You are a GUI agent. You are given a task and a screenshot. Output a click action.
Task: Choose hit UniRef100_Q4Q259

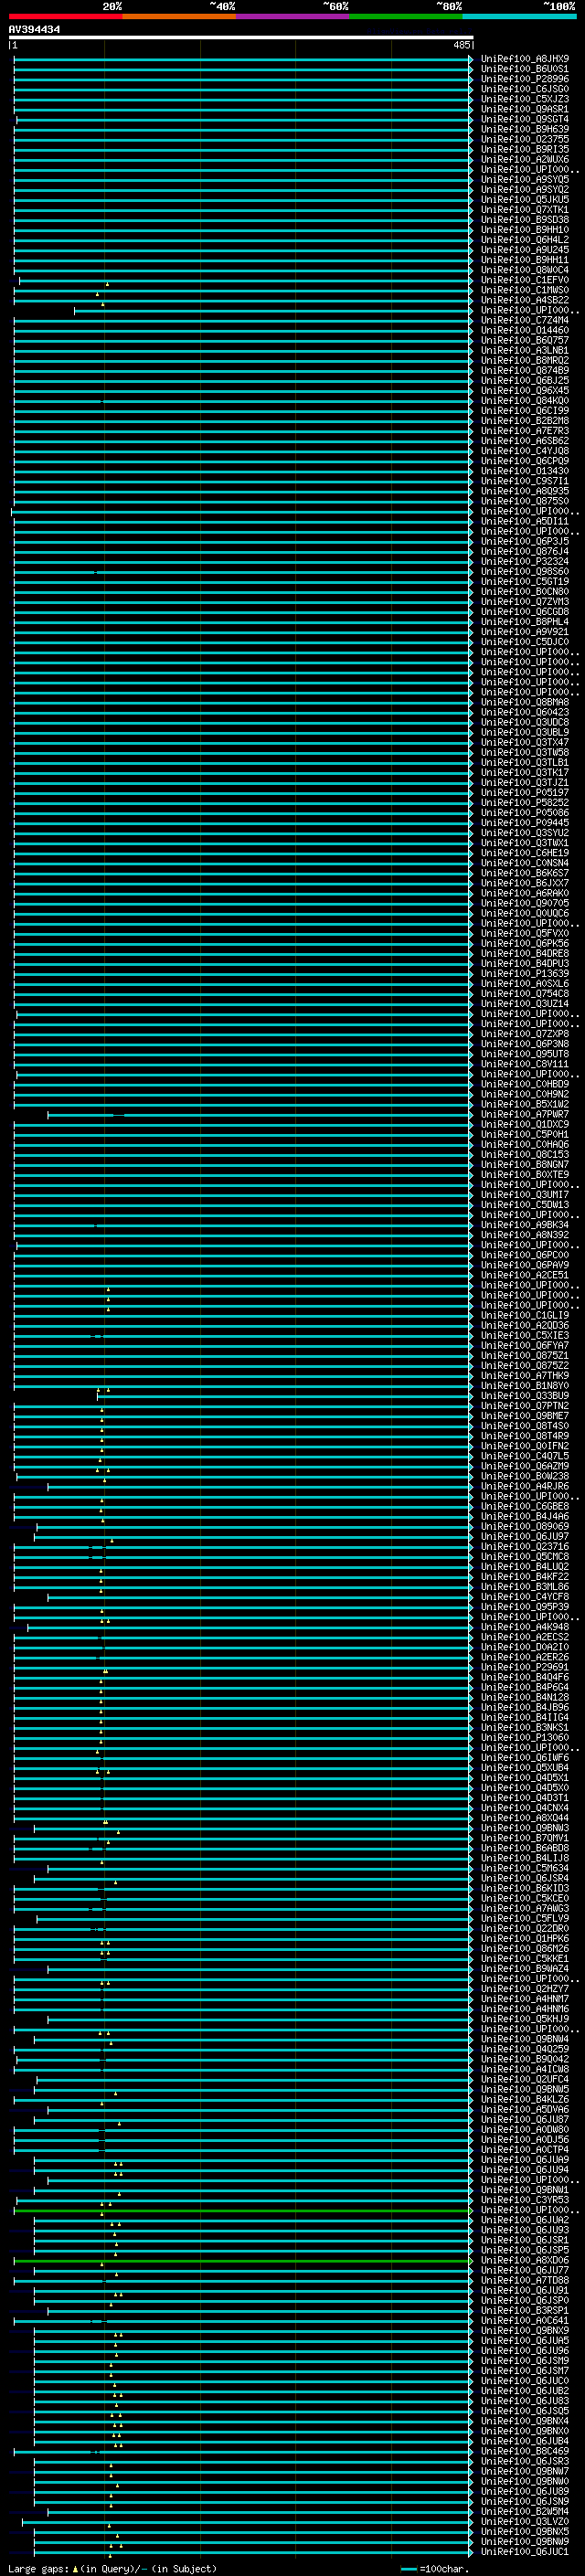coord(525,2049)
